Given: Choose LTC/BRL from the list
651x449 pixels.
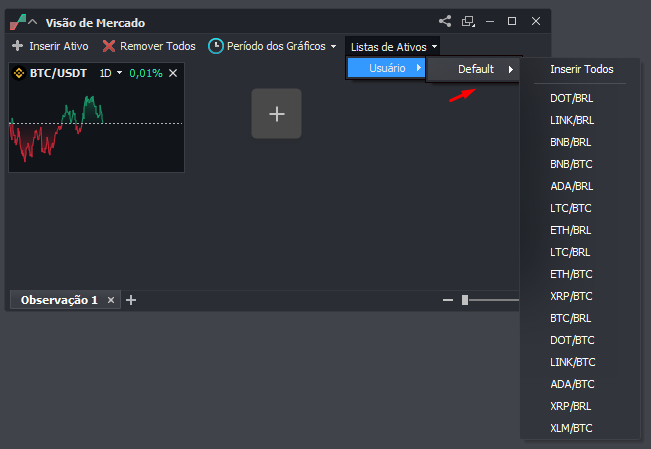Looking at the screenshot, I should (x=570, y=253).
